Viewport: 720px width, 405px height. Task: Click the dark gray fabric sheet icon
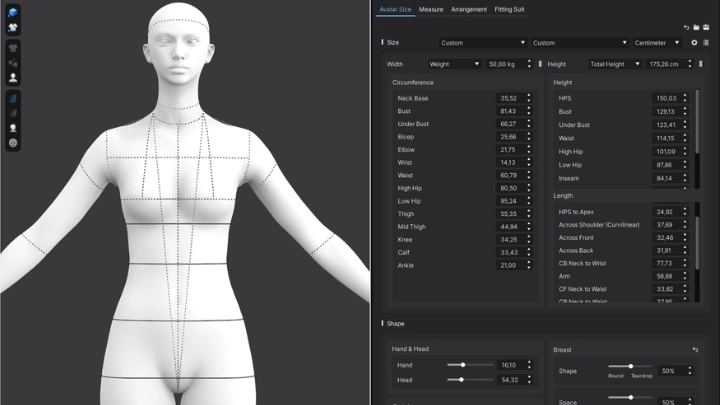pyautogui.click(x=13, y=113)
